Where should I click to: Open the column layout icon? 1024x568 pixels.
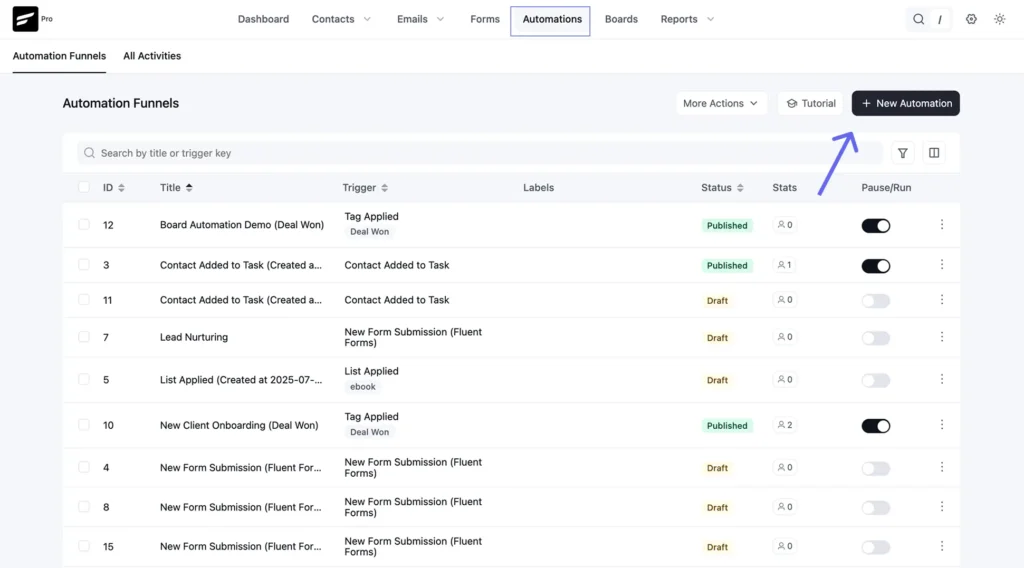934,153
